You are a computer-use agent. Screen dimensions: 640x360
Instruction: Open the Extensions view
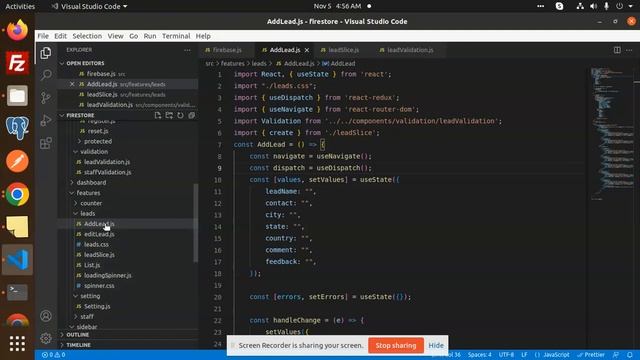(x=46, y=143)
